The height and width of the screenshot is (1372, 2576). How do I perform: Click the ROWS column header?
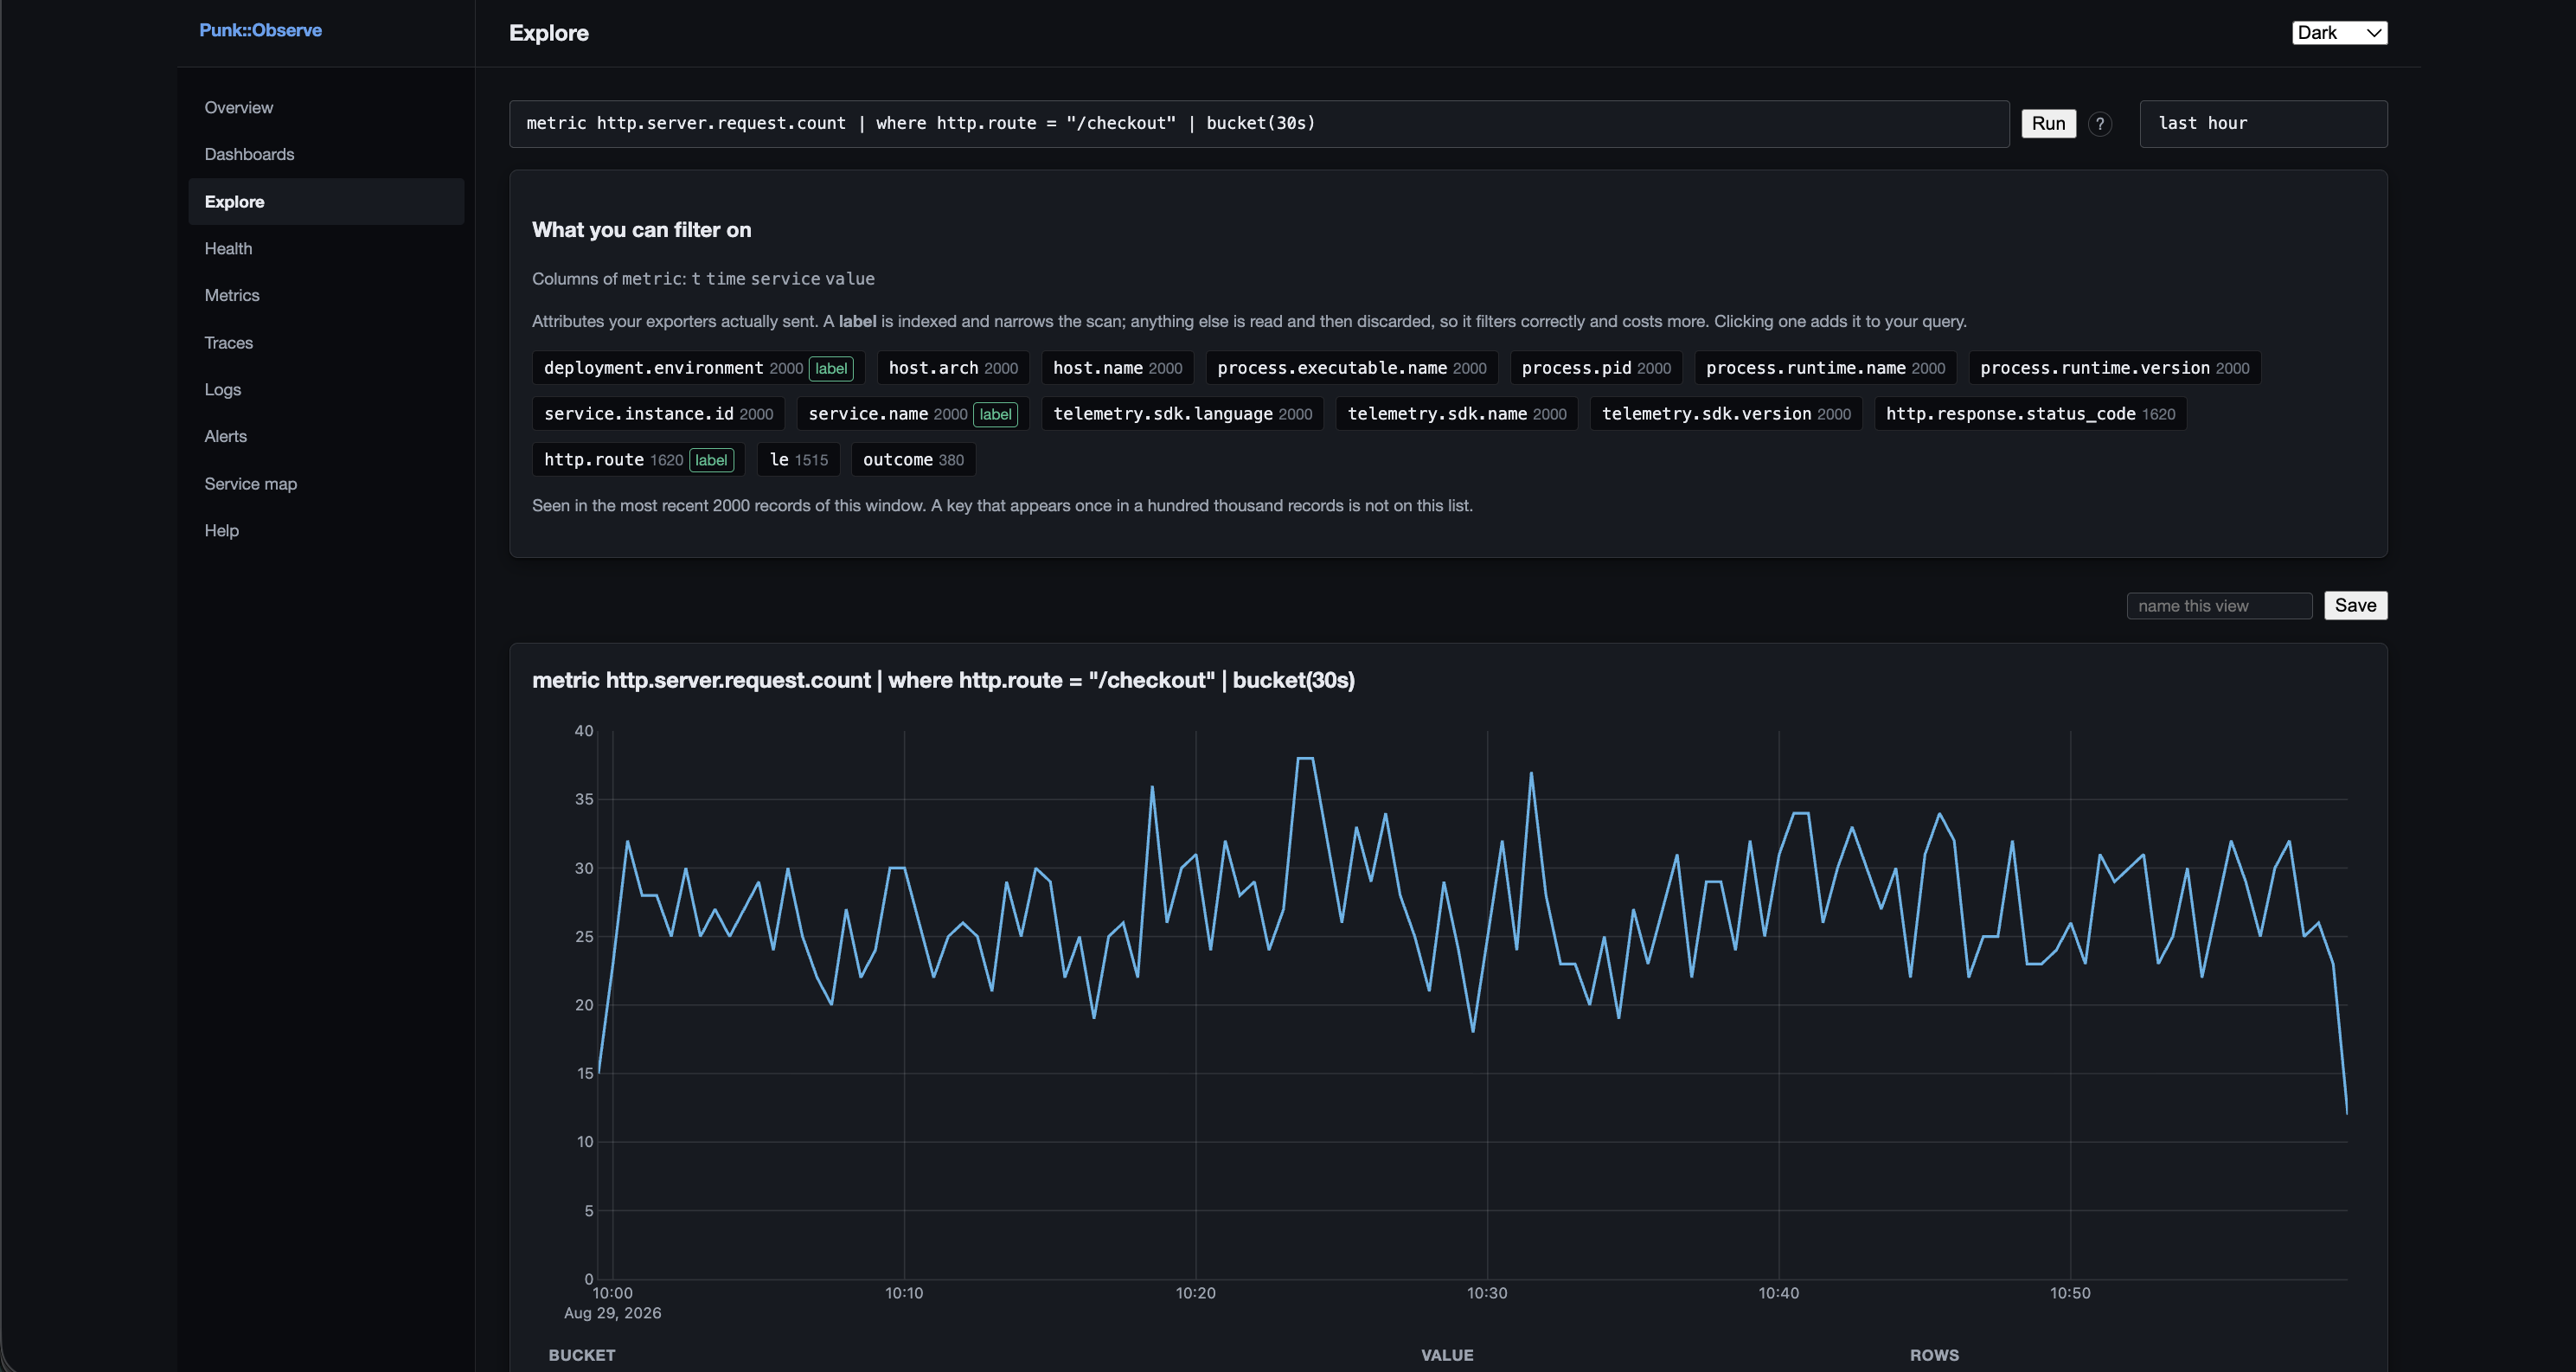[1934, 1355]
